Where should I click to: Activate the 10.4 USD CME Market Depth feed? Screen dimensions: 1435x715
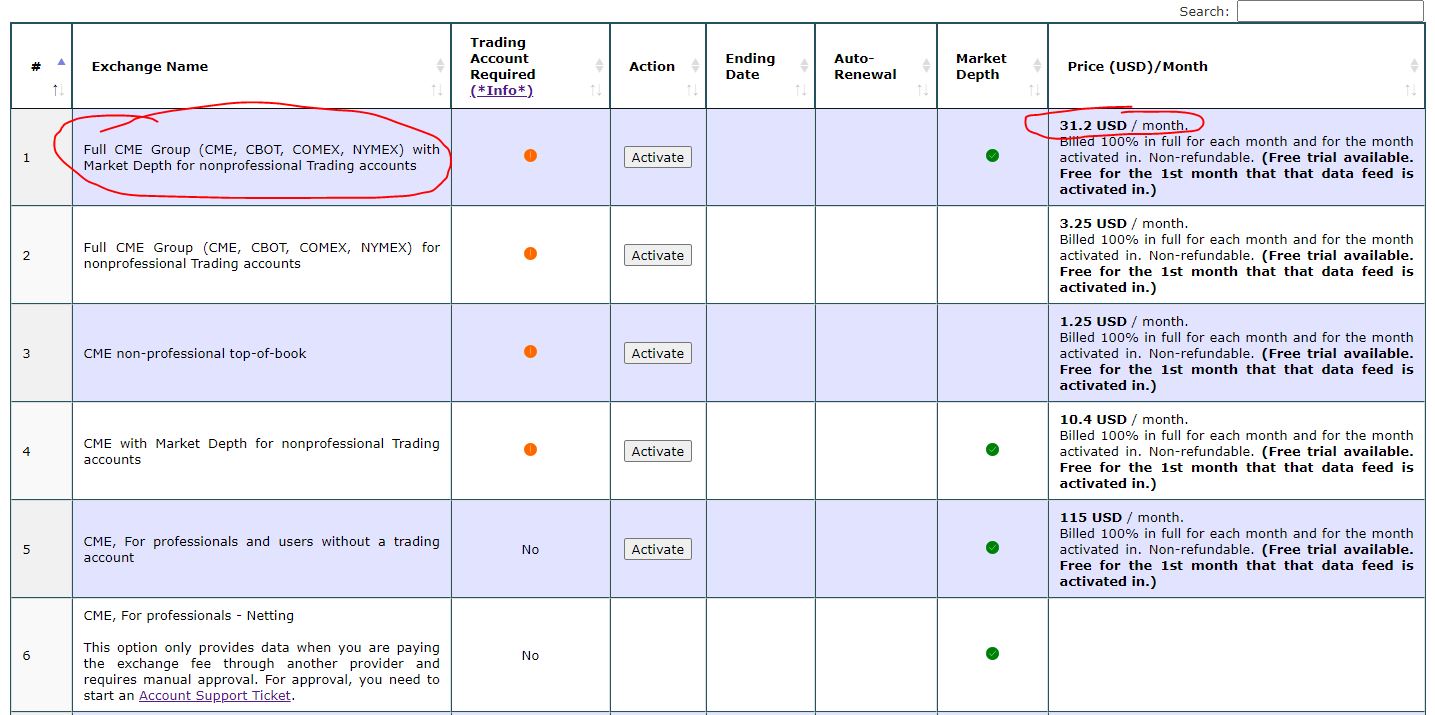(658, 451)
